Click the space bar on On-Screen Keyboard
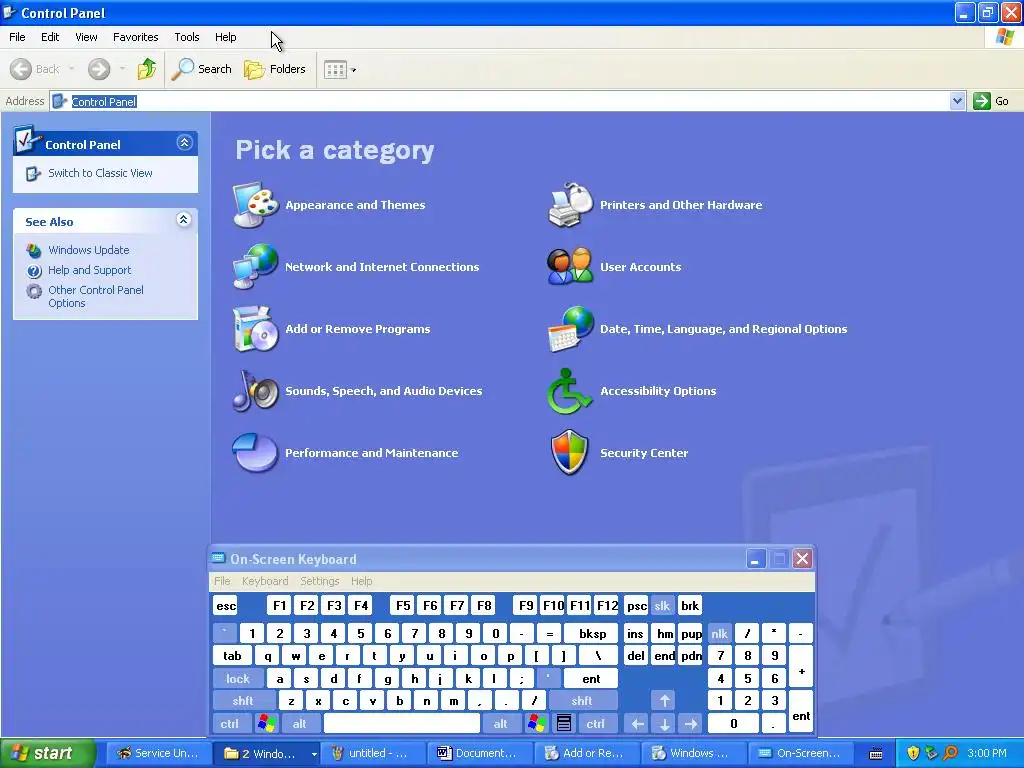 click(x=402, y=723)
